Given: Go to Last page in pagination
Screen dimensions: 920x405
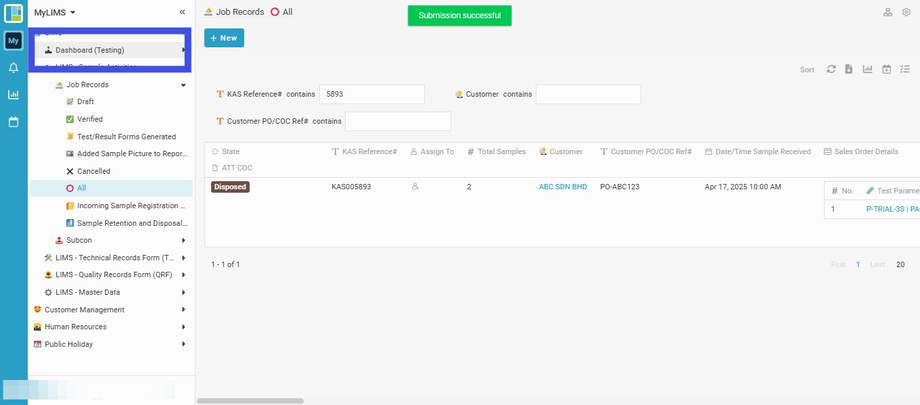Looking at the screenshot, I should coord(877,265).
